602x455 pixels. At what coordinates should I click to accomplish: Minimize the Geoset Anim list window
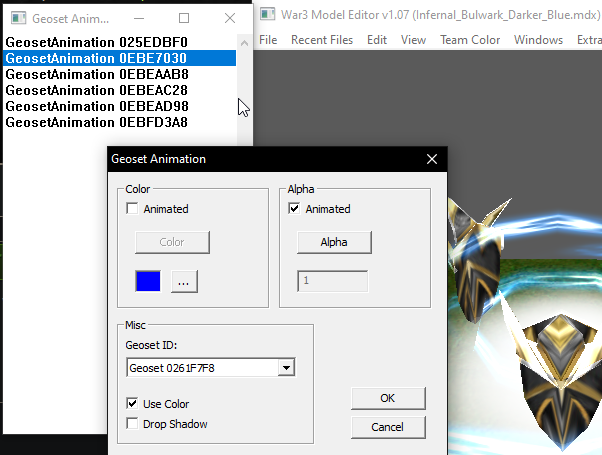[x=139, y=18]
